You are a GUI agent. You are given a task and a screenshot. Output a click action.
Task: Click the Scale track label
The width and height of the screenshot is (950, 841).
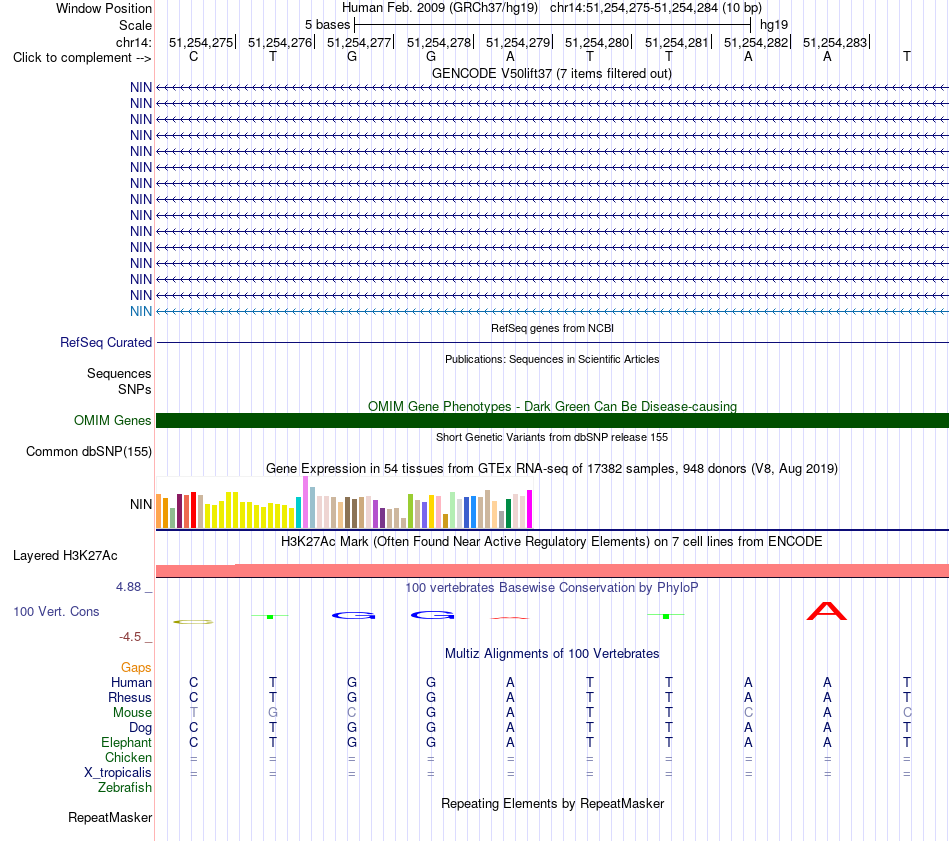pyautogui.click(x=135, y=25)
